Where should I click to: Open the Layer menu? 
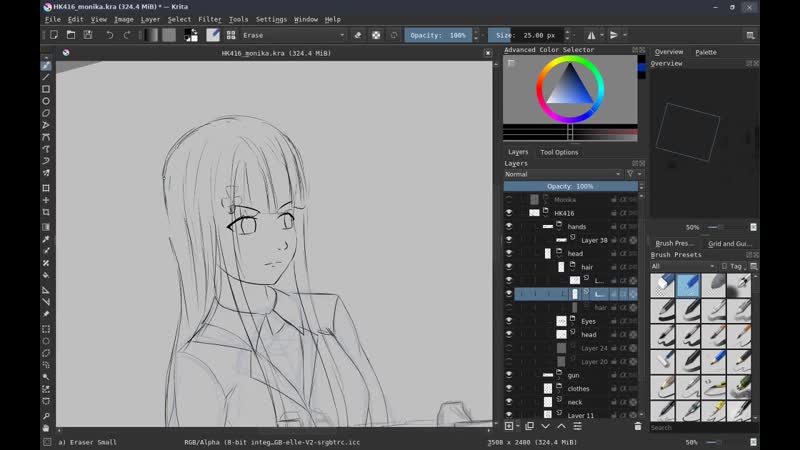tap(150, 19)
